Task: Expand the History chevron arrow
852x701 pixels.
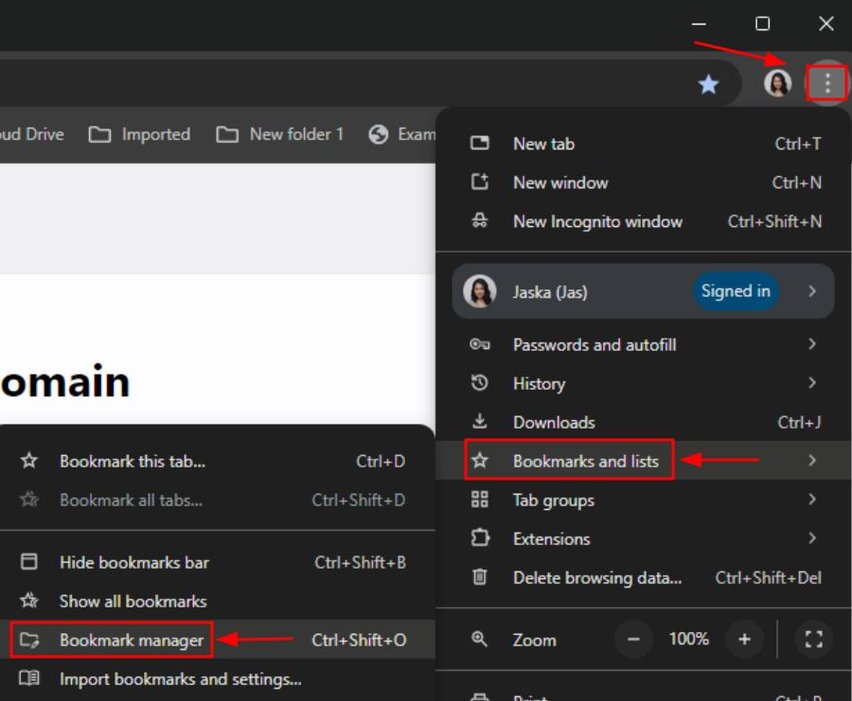Action: [x=812, y=383]
